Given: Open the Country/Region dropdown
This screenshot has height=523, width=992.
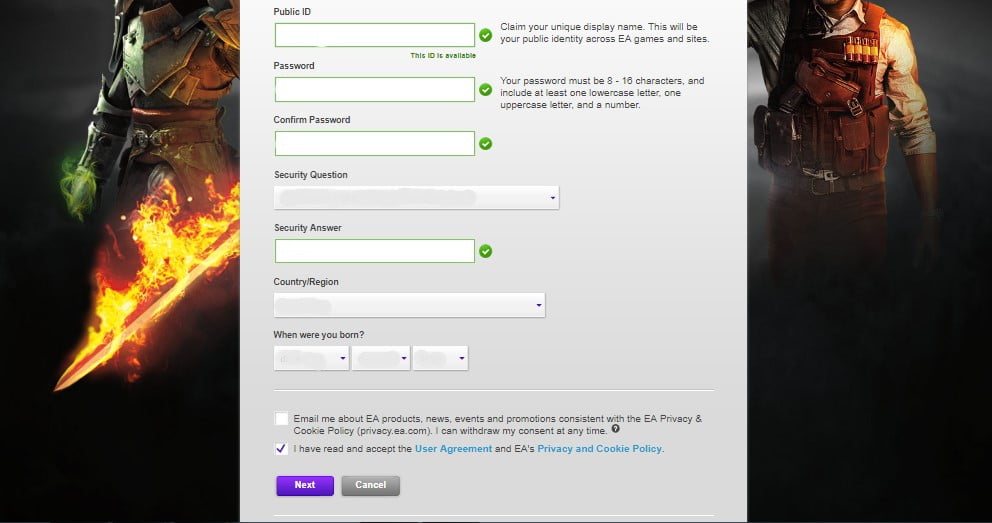Looking at the screenshot, I should [409, 305].
